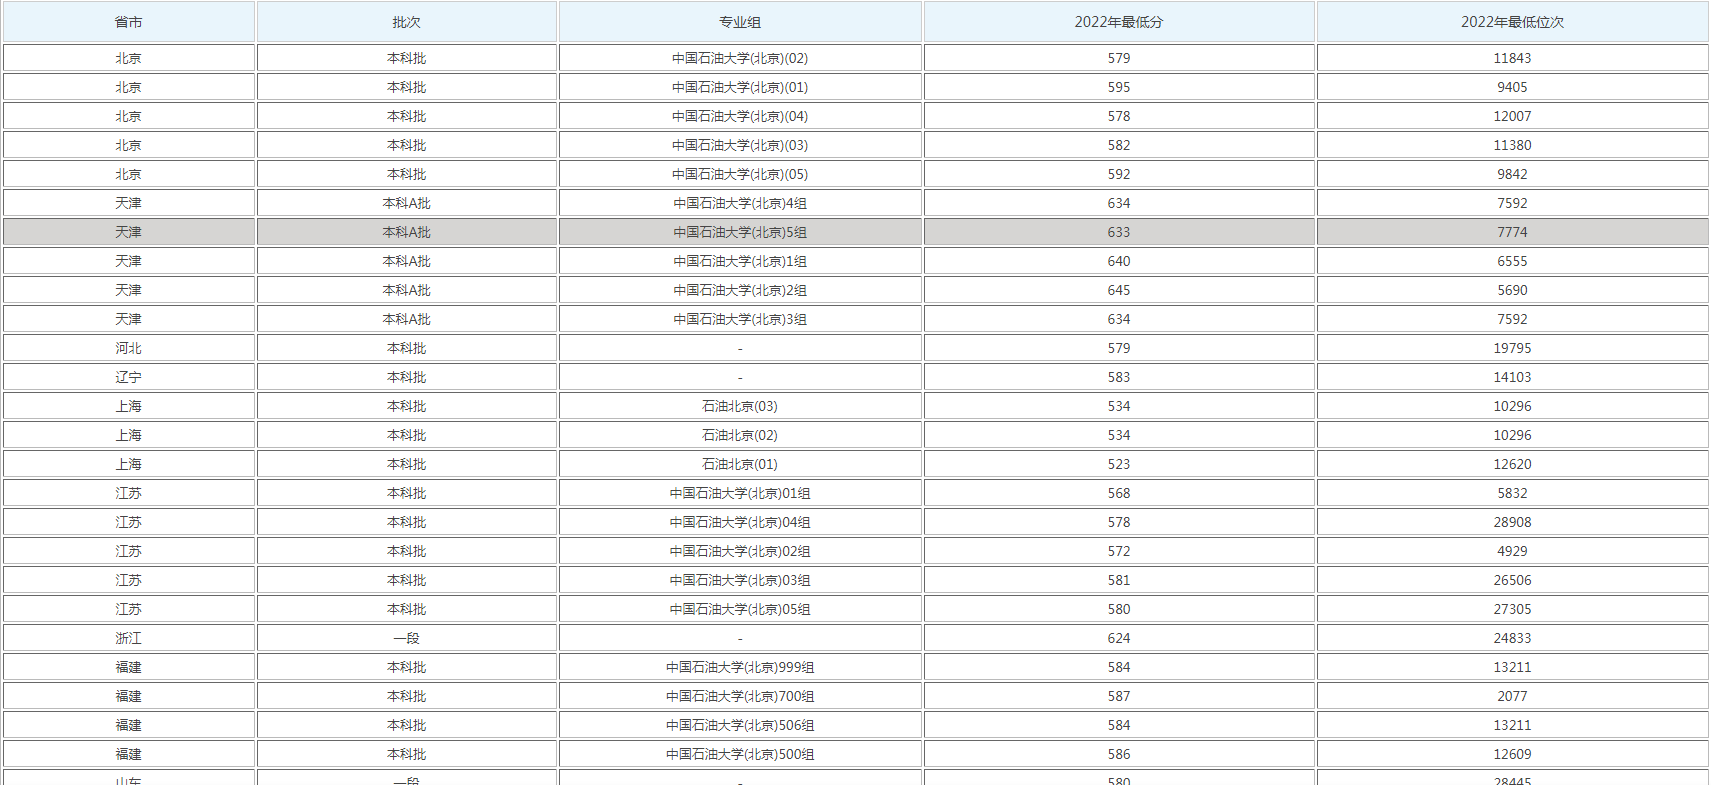The width and height of the screenshot is (1711, 785).
Task: Click rank value 12609
Action: coord(1512,754)
